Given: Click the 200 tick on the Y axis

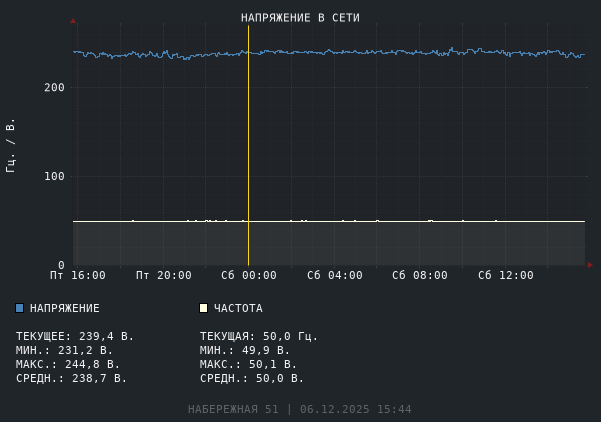Looking at the screenshot, I should click(54, 88).
